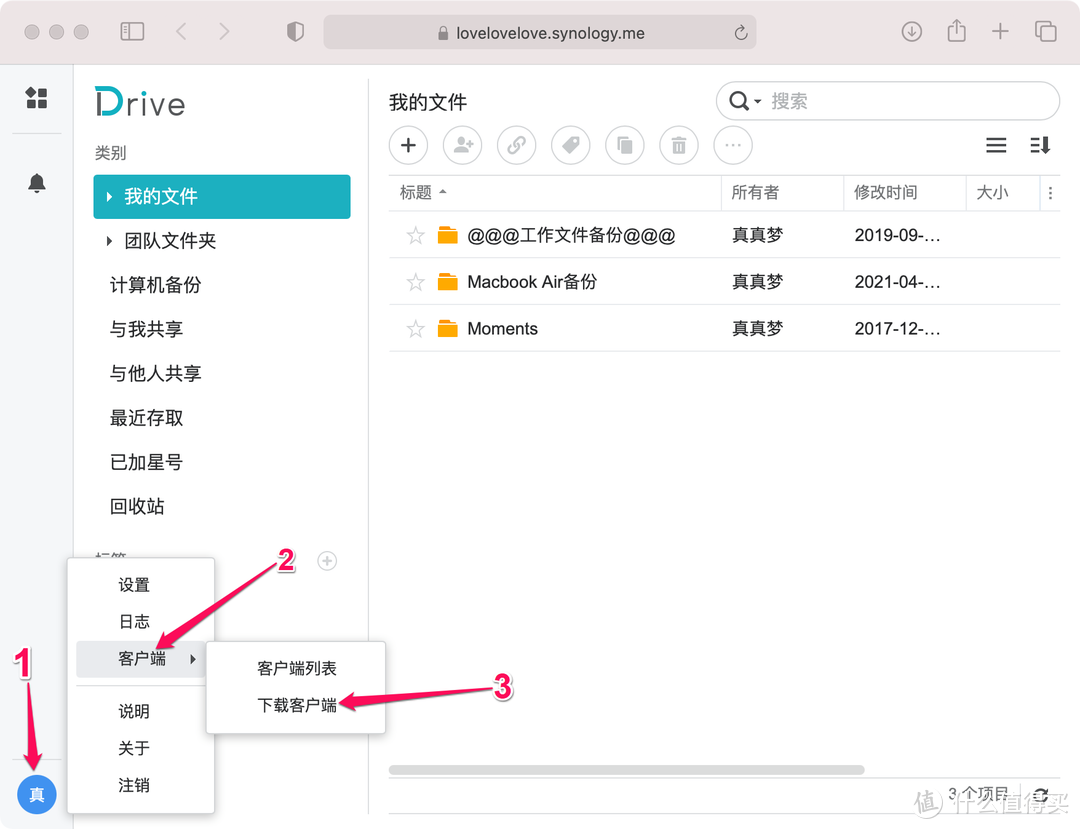This screenshot has height=829, width=1080.
Task: Click the copy files icon
Action: [624, 146]
